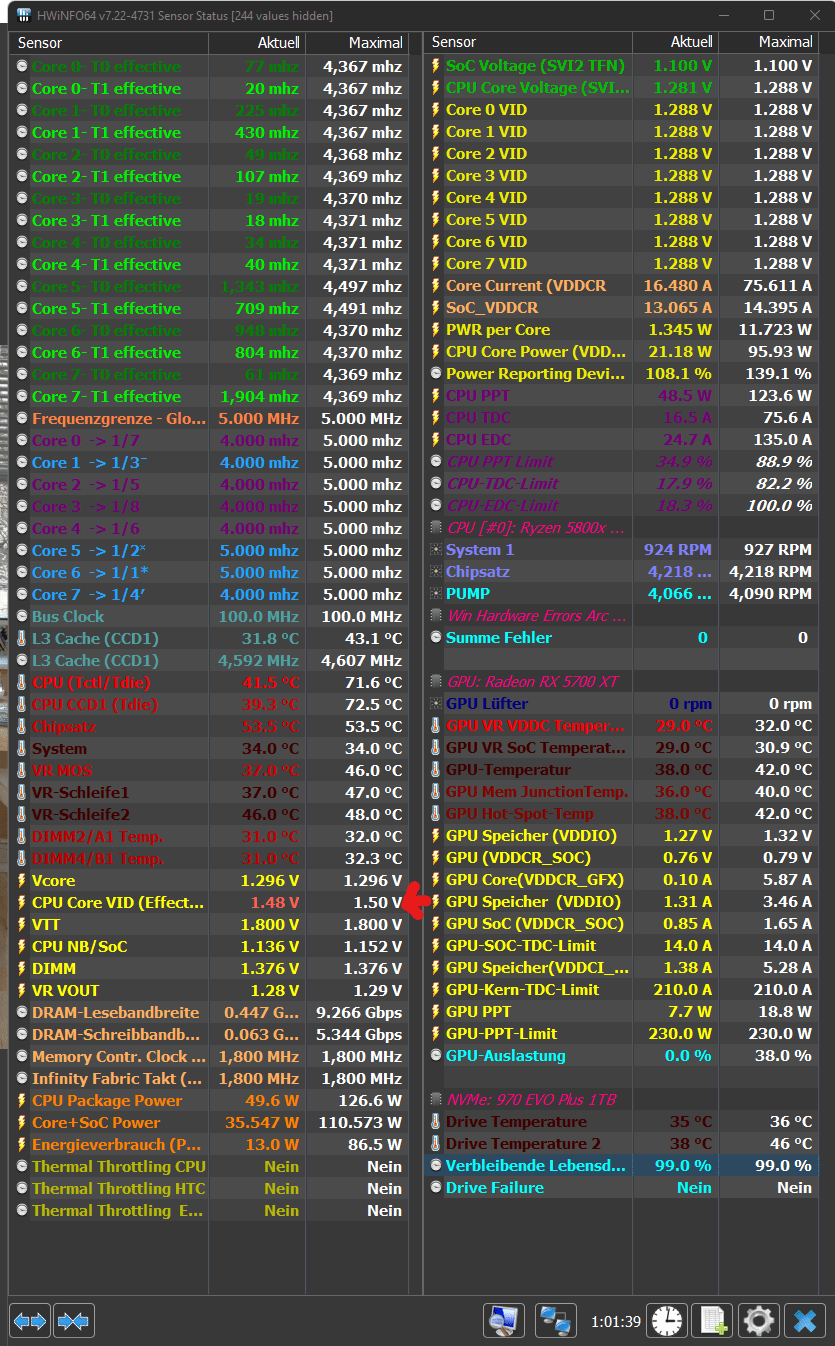This screenshot has width=835, height=1346.
Task: Click the icon beside Thermal Throttling CPU
Action: 23,1167
